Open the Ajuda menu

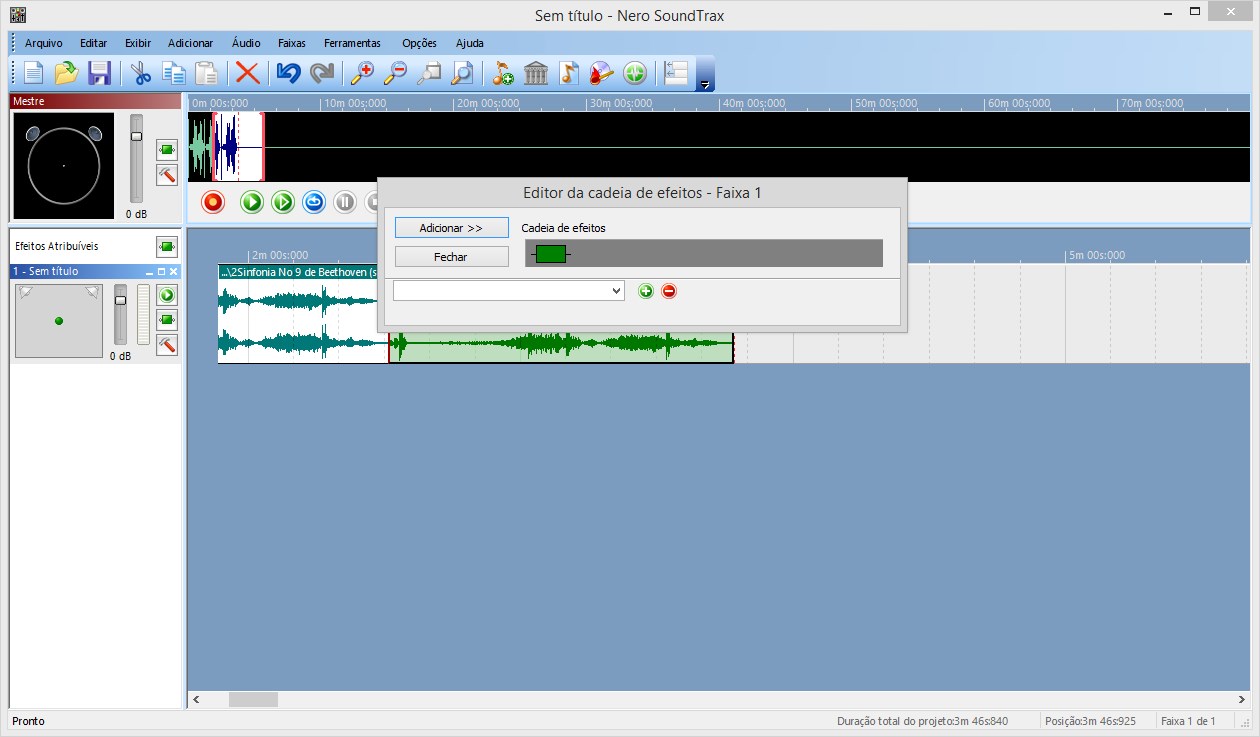(x=470, y=43)
